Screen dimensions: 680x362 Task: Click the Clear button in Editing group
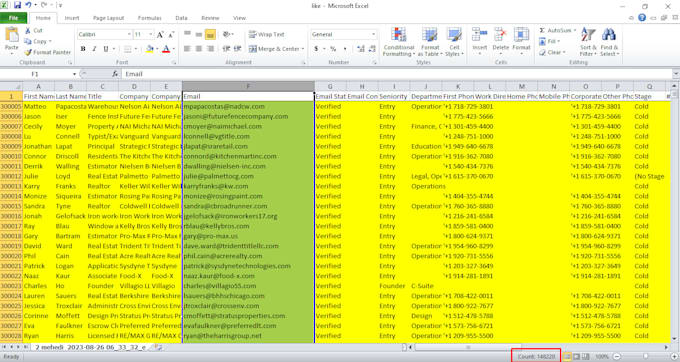click(552, 52)
